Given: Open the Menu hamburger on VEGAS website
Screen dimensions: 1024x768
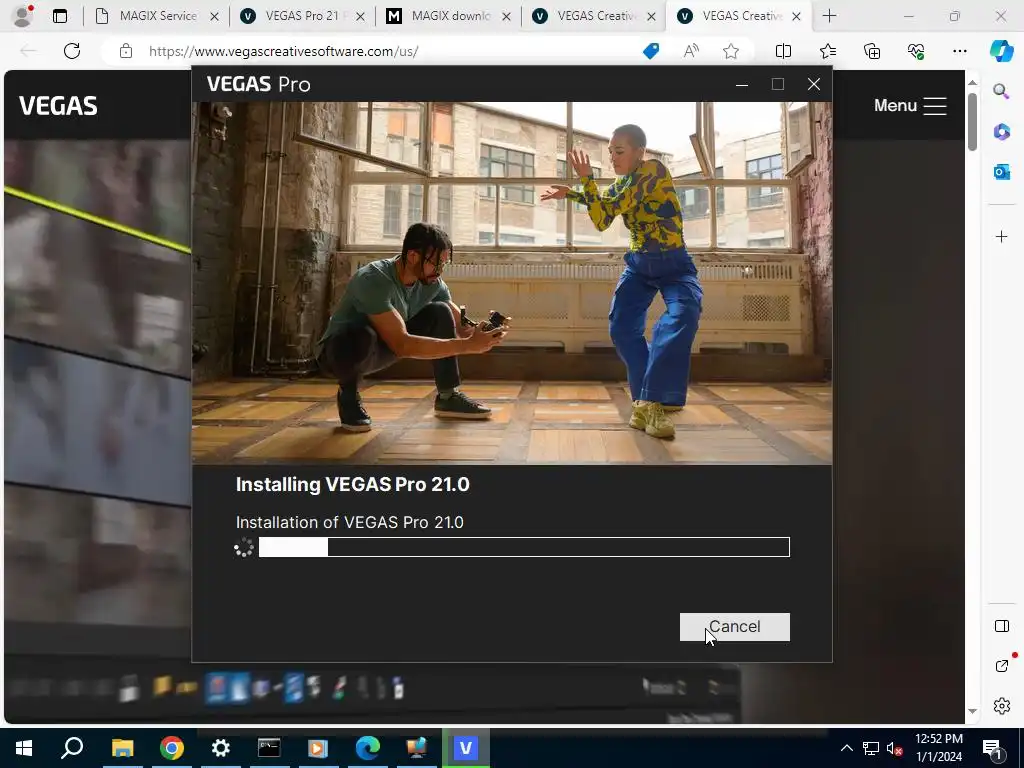Looking at the screenshot, I should coord(910,106).
